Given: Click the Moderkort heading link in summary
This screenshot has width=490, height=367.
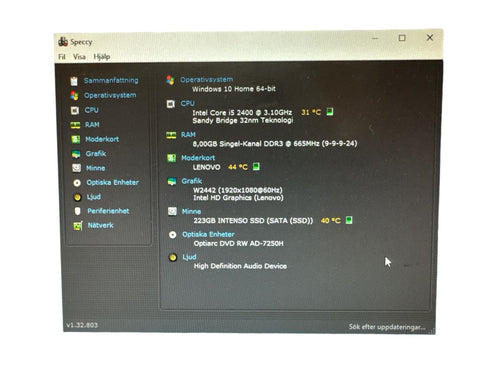Looking at the screenshot, I should point(198,158).
